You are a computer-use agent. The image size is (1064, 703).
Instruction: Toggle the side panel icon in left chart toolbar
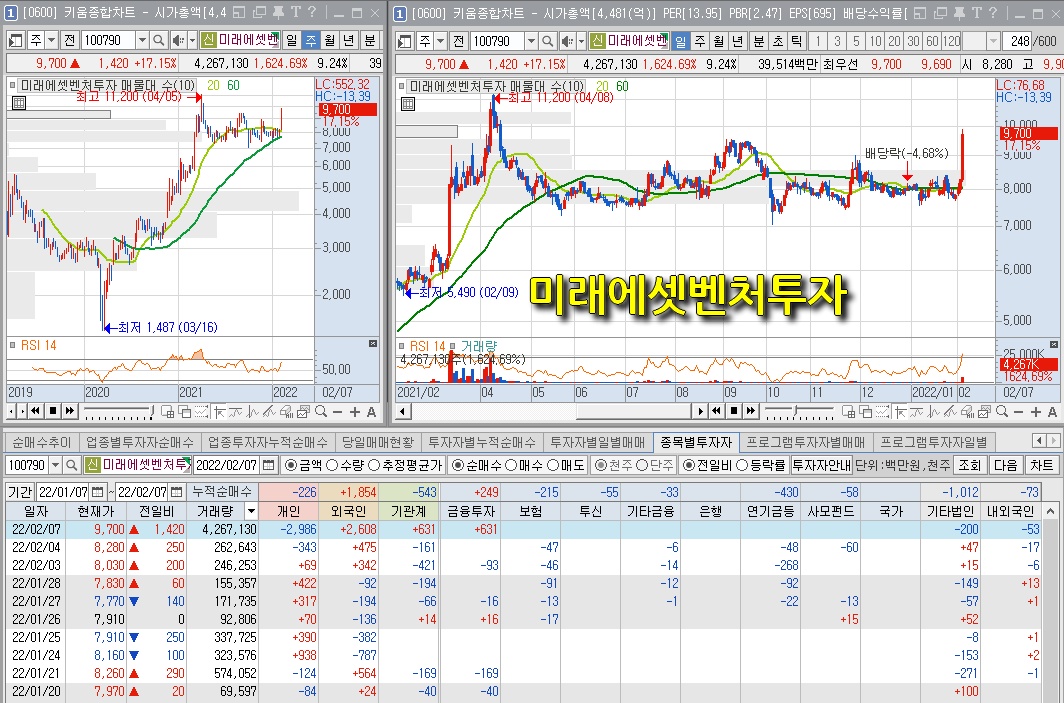(16, 41)
